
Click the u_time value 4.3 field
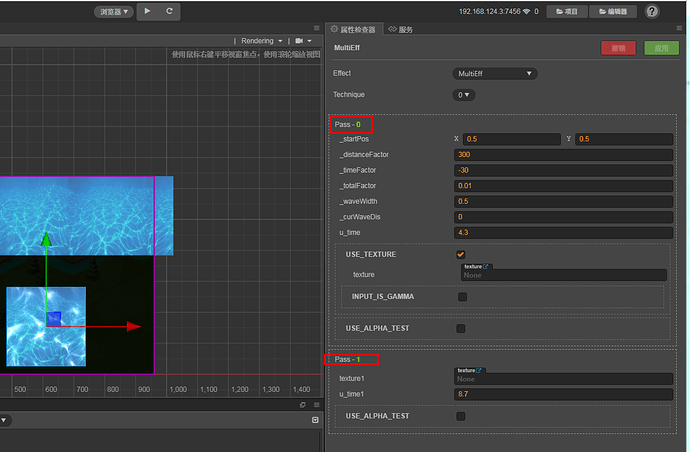coord(563,233)
